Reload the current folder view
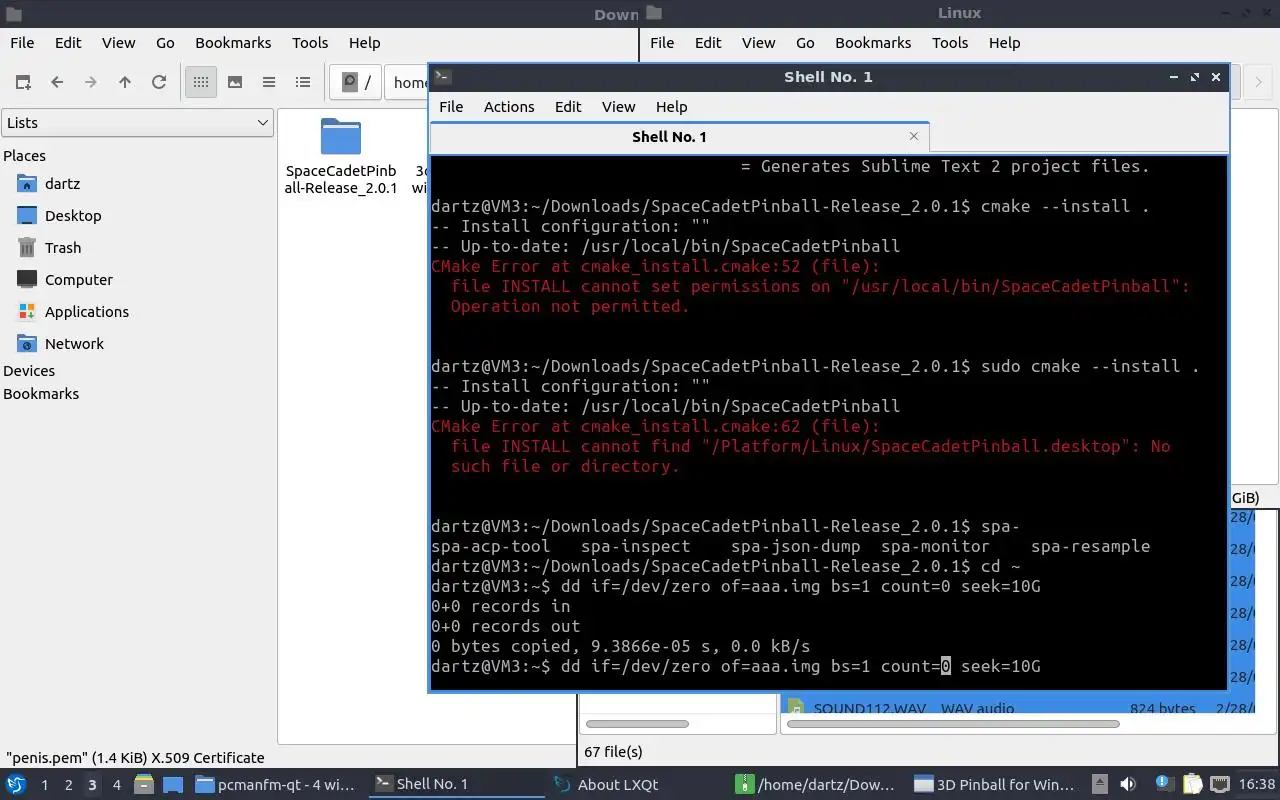The width and height of the screenshot is (1280, 800). click(159, 82)
